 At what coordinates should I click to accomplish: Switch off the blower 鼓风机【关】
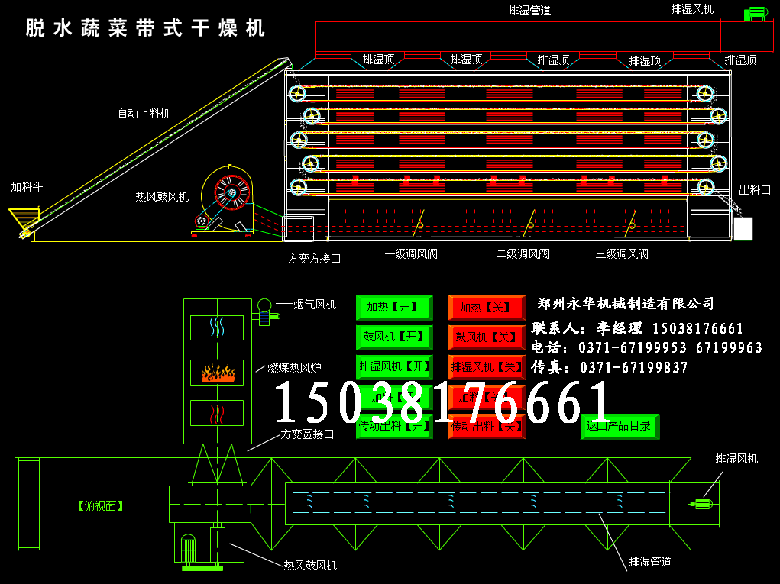(486, 336)
